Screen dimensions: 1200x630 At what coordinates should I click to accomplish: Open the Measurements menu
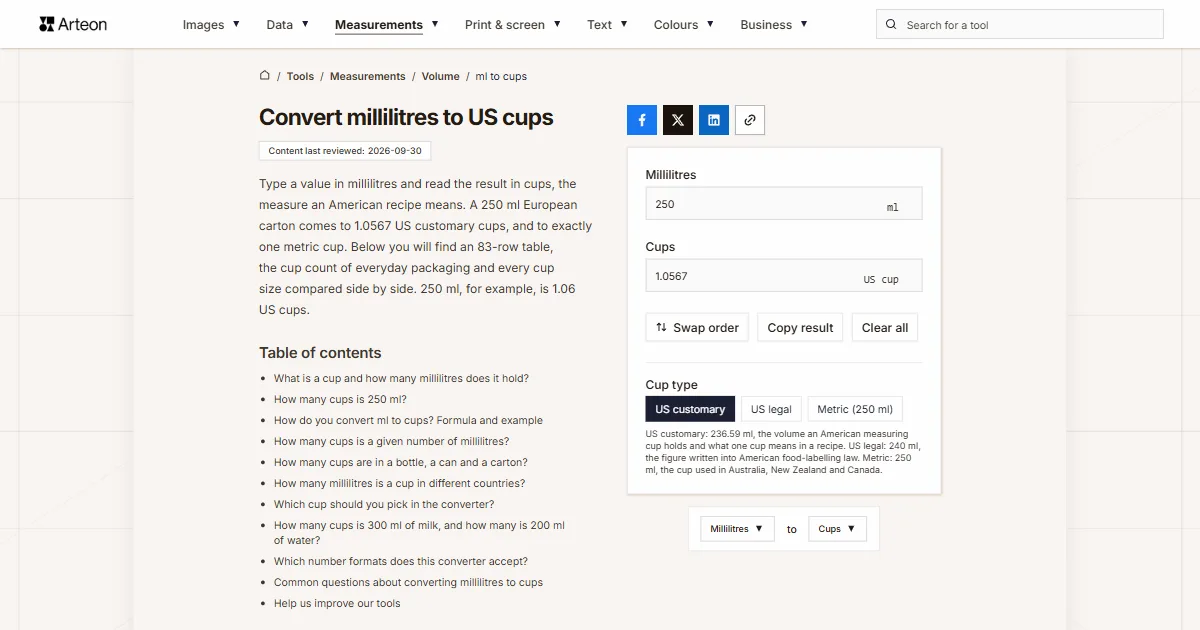click(x=387, y=24)
